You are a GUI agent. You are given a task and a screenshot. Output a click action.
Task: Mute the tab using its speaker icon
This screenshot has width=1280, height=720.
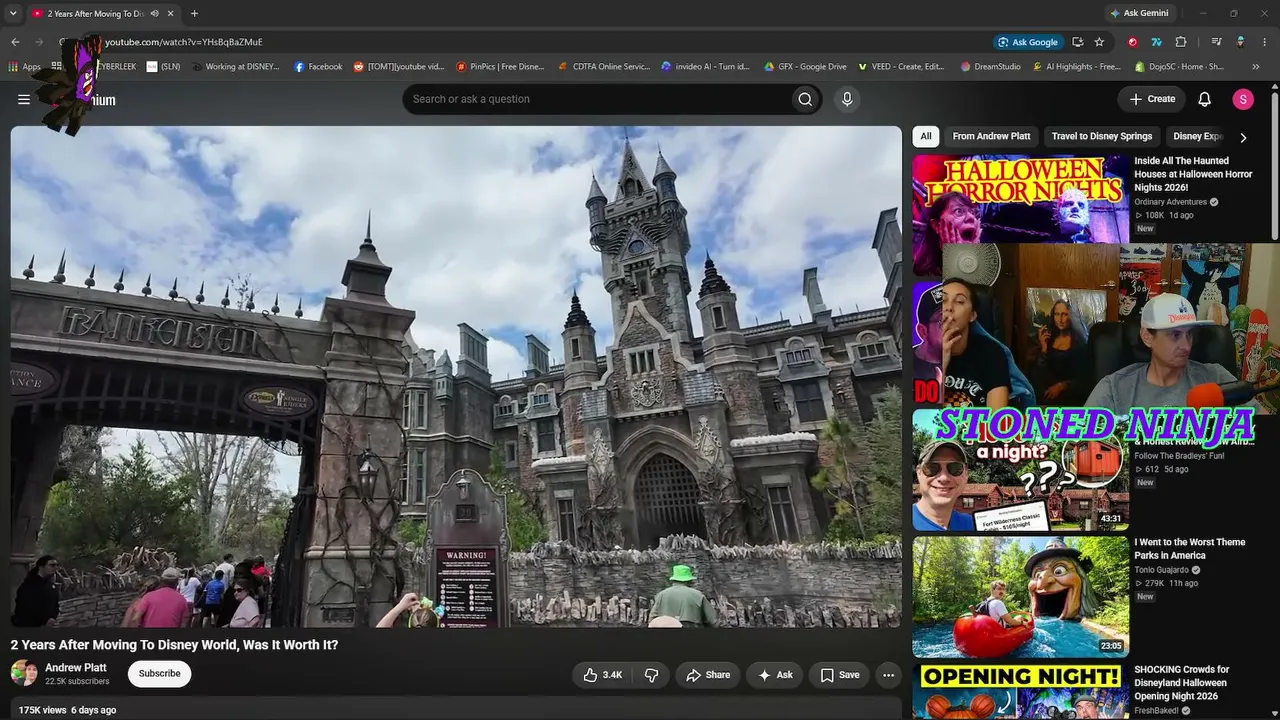[x=154, y=14]
